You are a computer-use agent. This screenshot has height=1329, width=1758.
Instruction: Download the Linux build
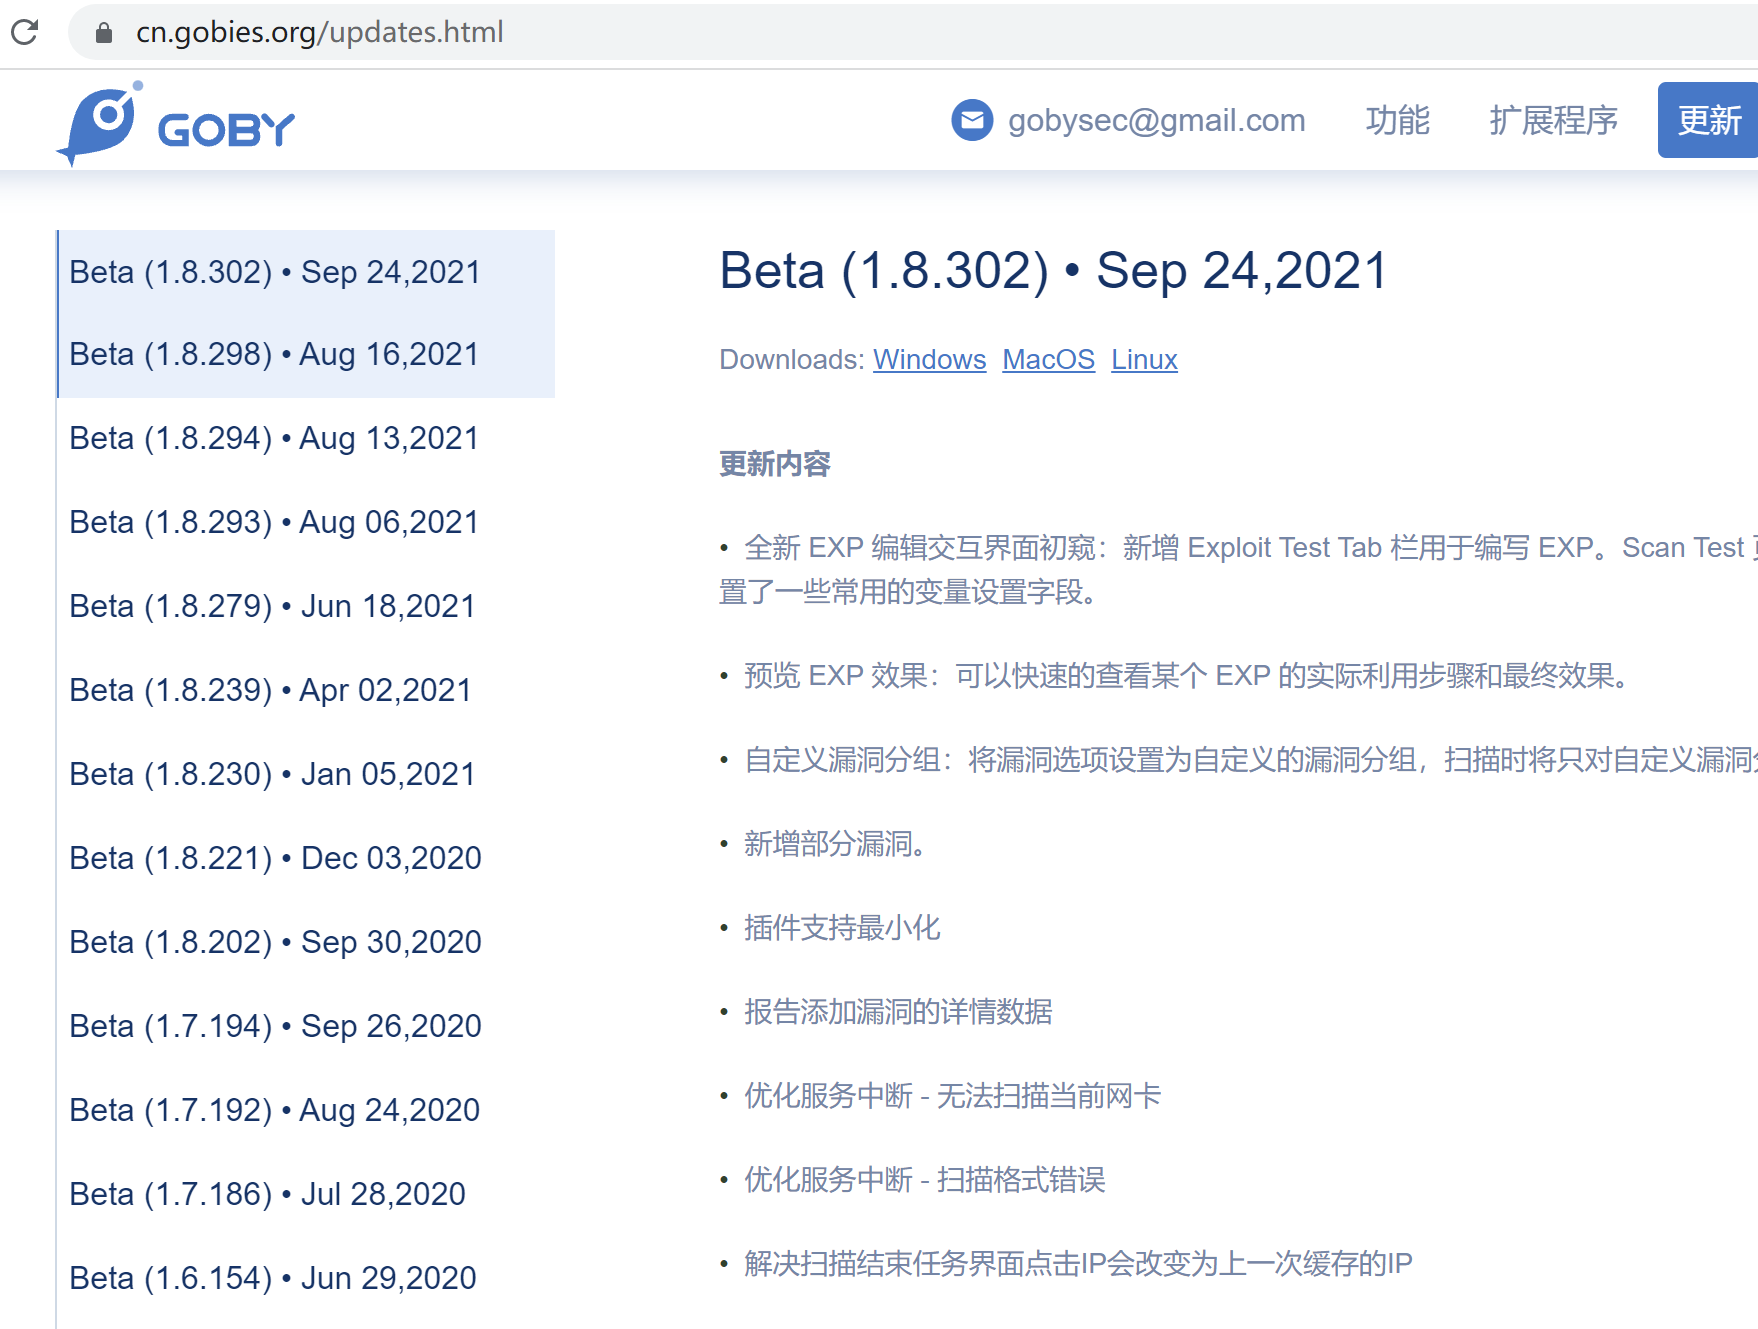[x=1144, y=359]
